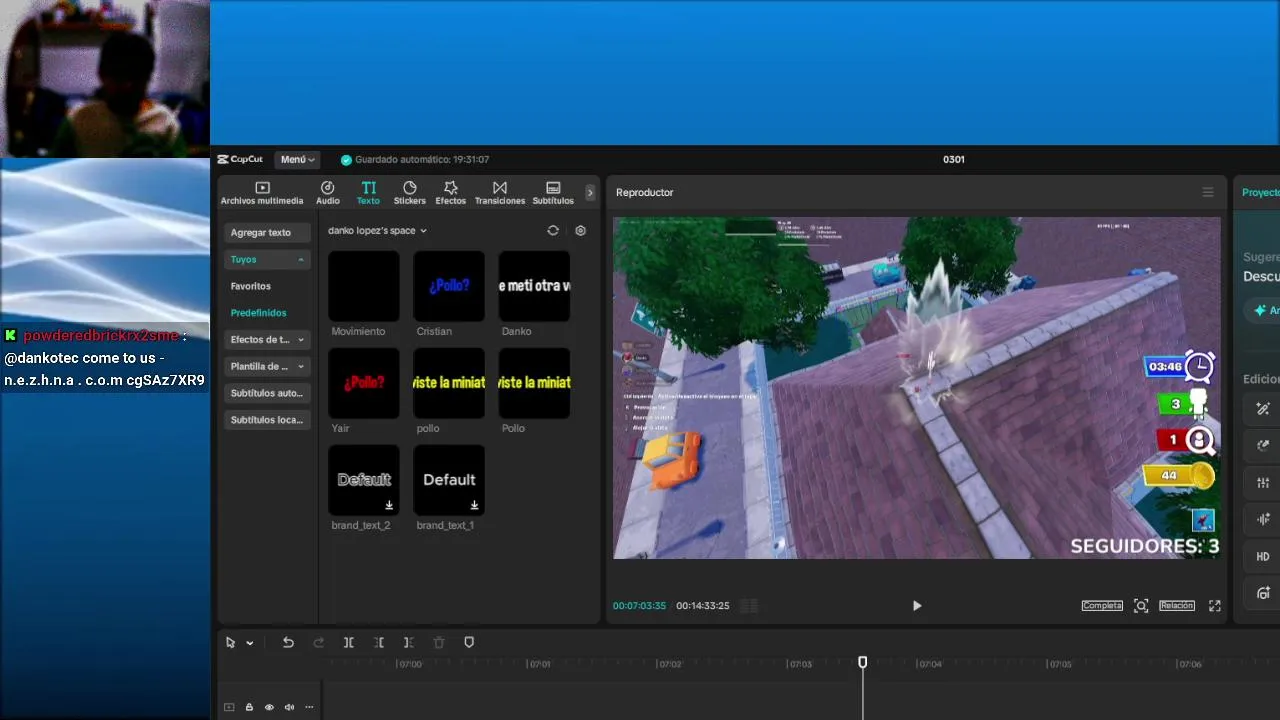The image size is (1280, 720).
Task: Click the Relación aspect ratio button
Action: pos(1177,605)
